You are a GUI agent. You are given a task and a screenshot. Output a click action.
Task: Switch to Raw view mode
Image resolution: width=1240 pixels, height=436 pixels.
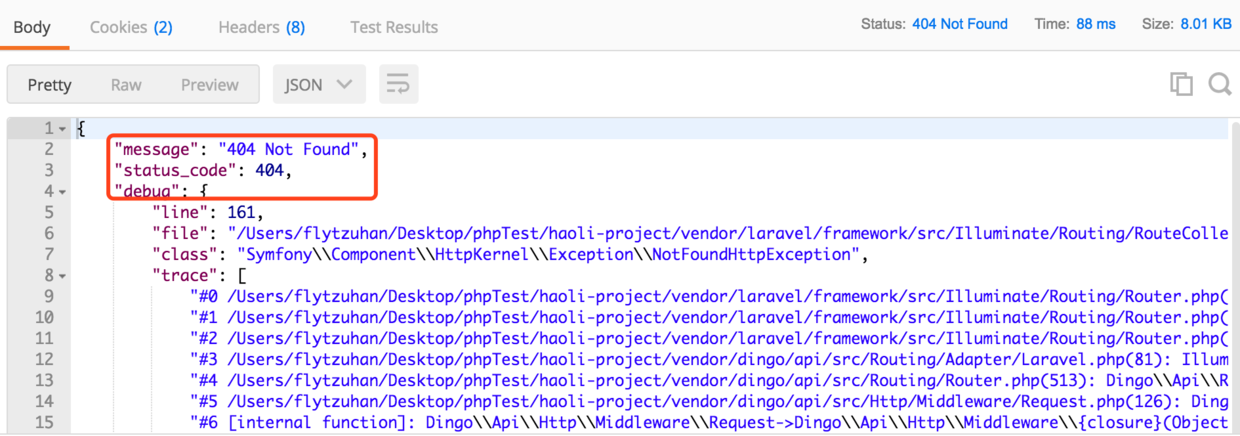(126, 85)
